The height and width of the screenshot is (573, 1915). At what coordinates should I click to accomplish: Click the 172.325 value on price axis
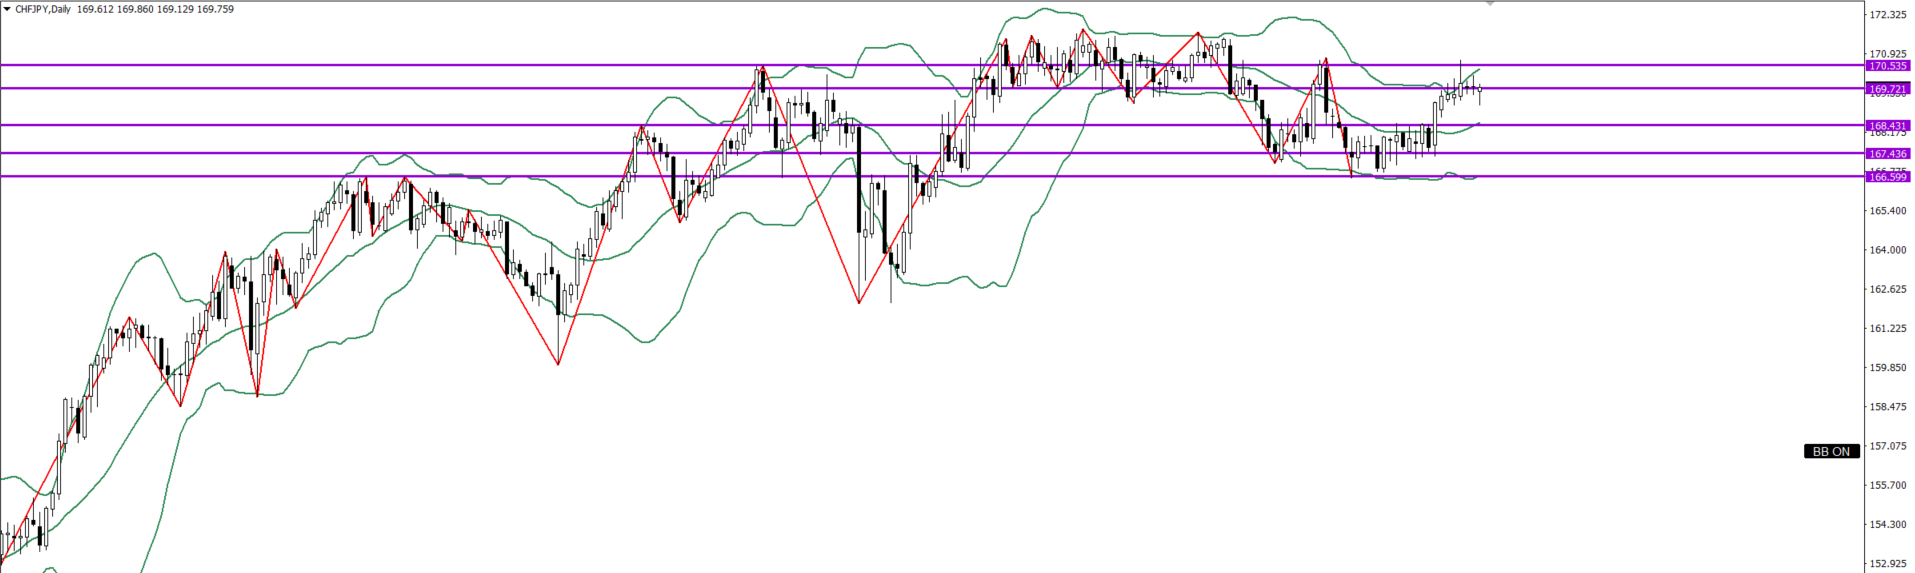1888,15
